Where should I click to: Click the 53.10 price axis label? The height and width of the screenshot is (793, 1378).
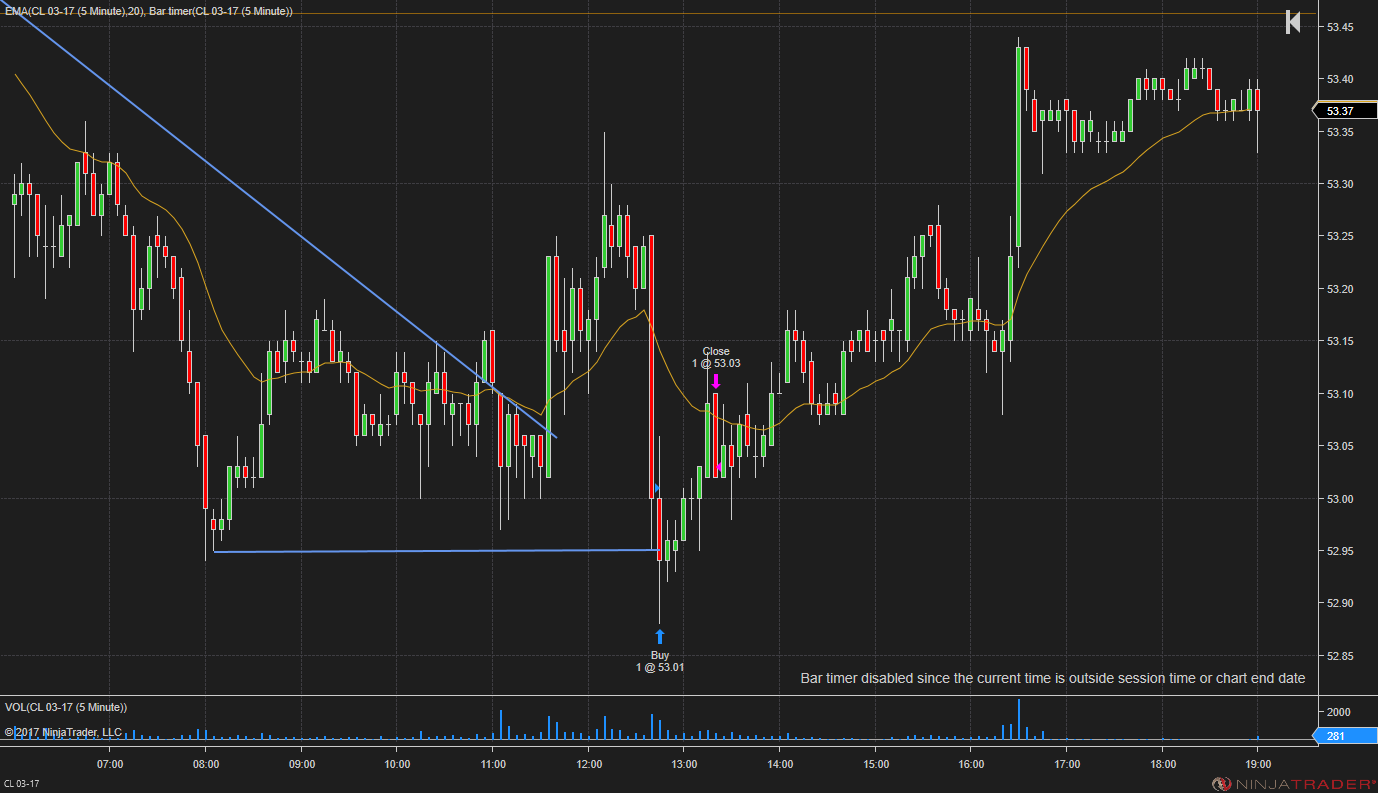[x=1339, y=394]
